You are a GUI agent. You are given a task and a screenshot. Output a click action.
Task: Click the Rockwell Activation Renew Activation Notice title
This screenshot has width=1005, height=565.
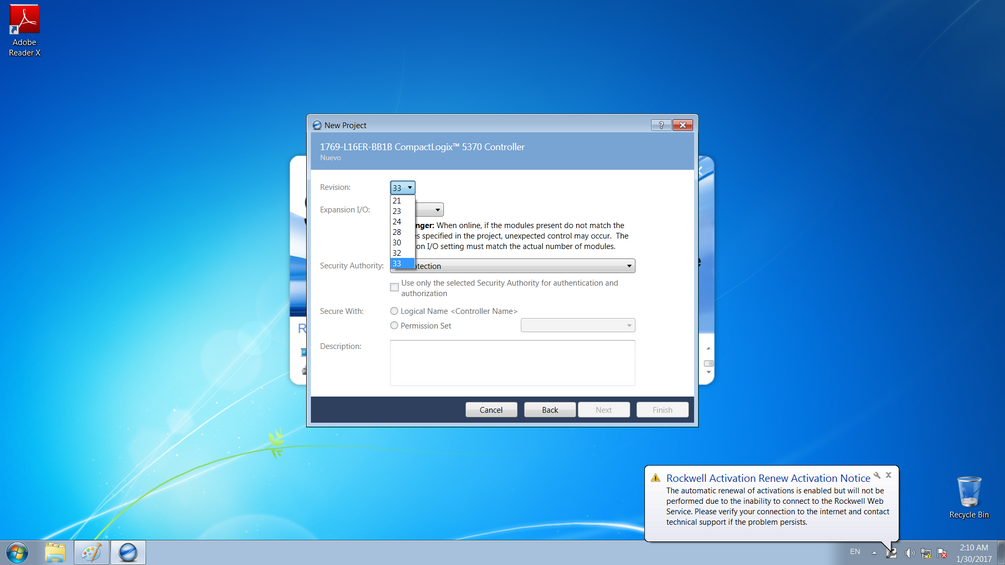768,478
